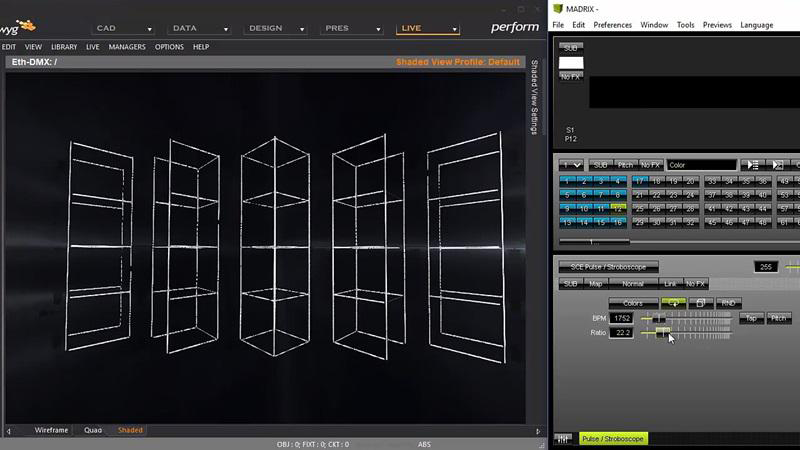Toggle the RND random button
Screen dimensions: 800x450
pos(728,303)
